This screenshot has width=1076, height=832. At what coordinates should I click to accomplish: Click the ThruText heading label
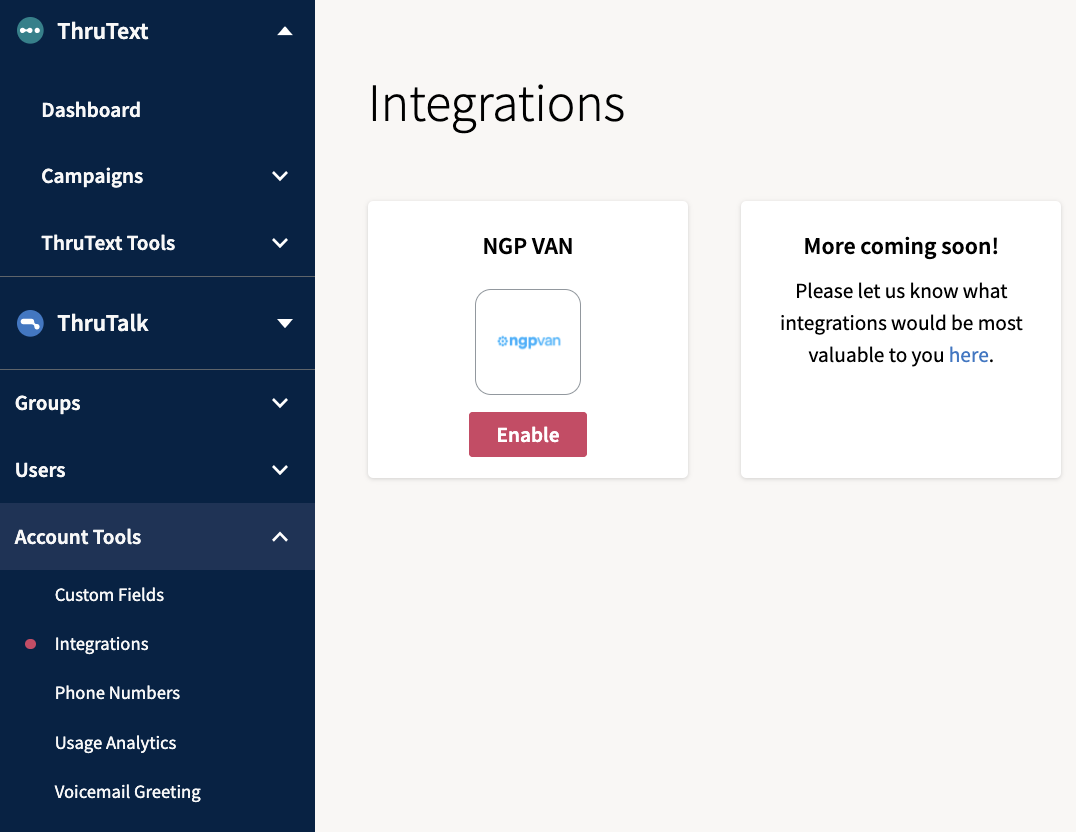pyautogui.click(x=103, y=31)
